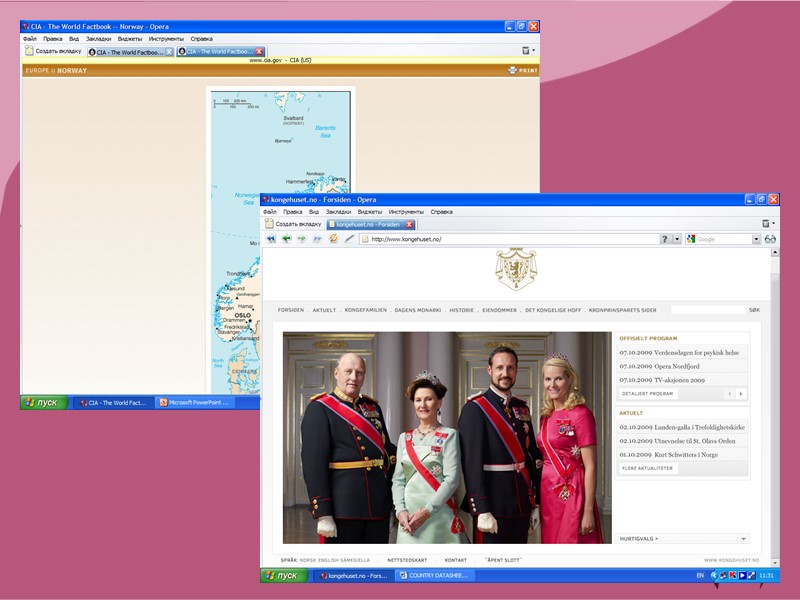Click Forsiden in the site navigation

(291, 310)
